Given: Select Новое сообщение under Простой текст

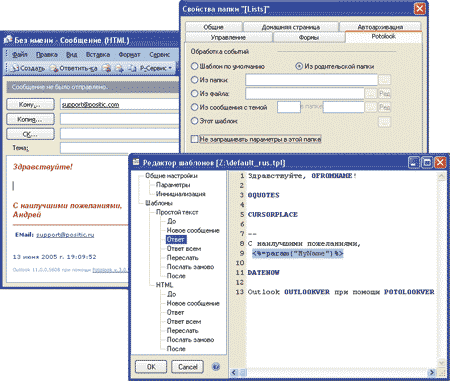Looking at the screenshot, I should 193,230.
